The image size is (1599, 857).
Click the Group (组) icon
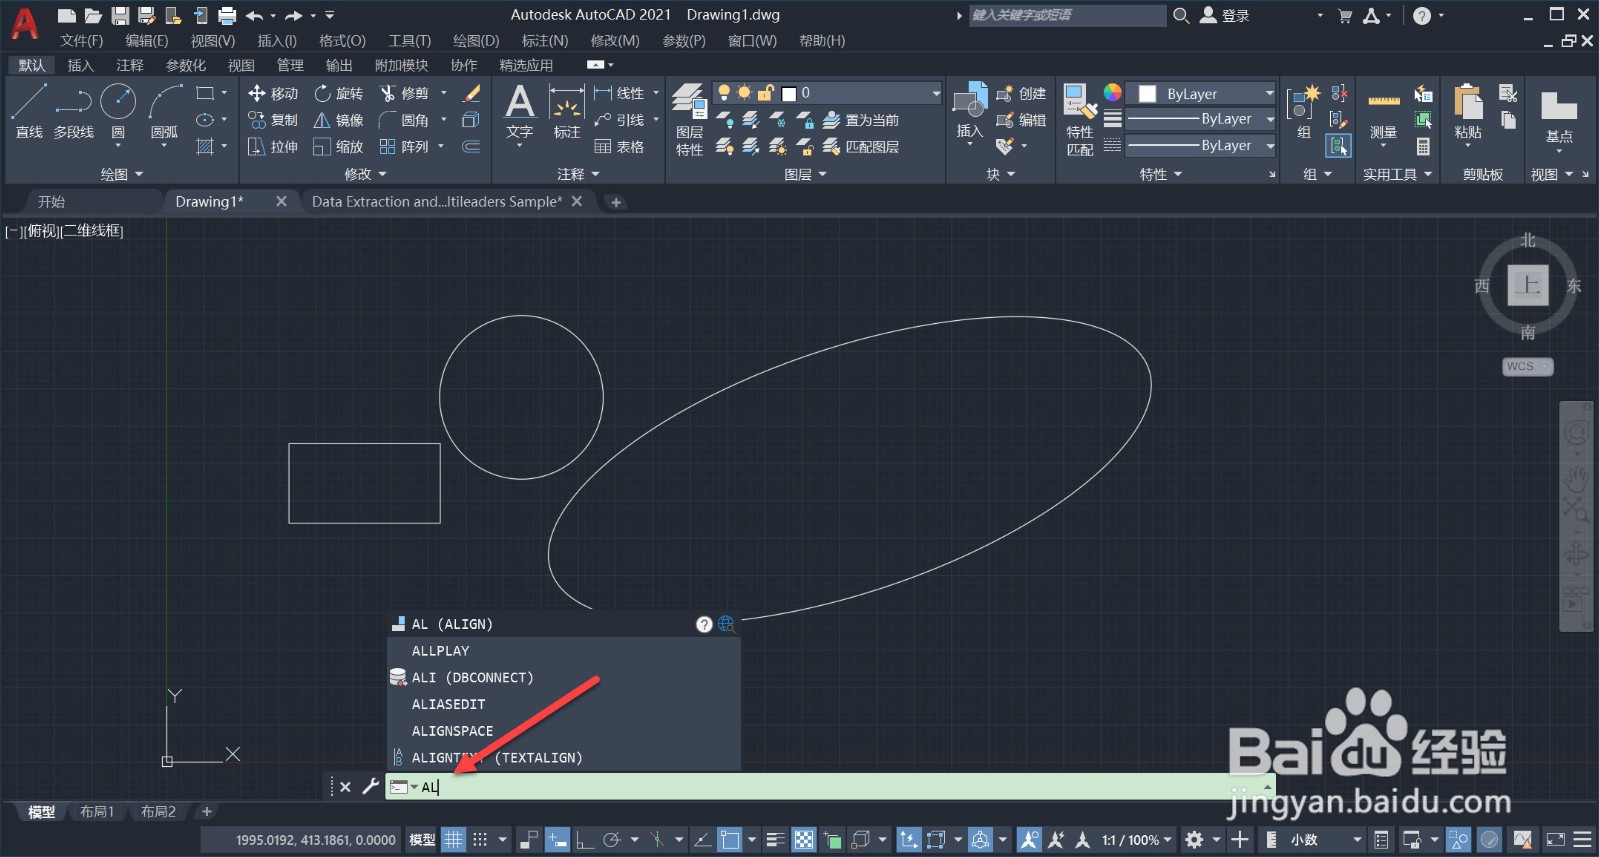click(x=1304, y=111)
